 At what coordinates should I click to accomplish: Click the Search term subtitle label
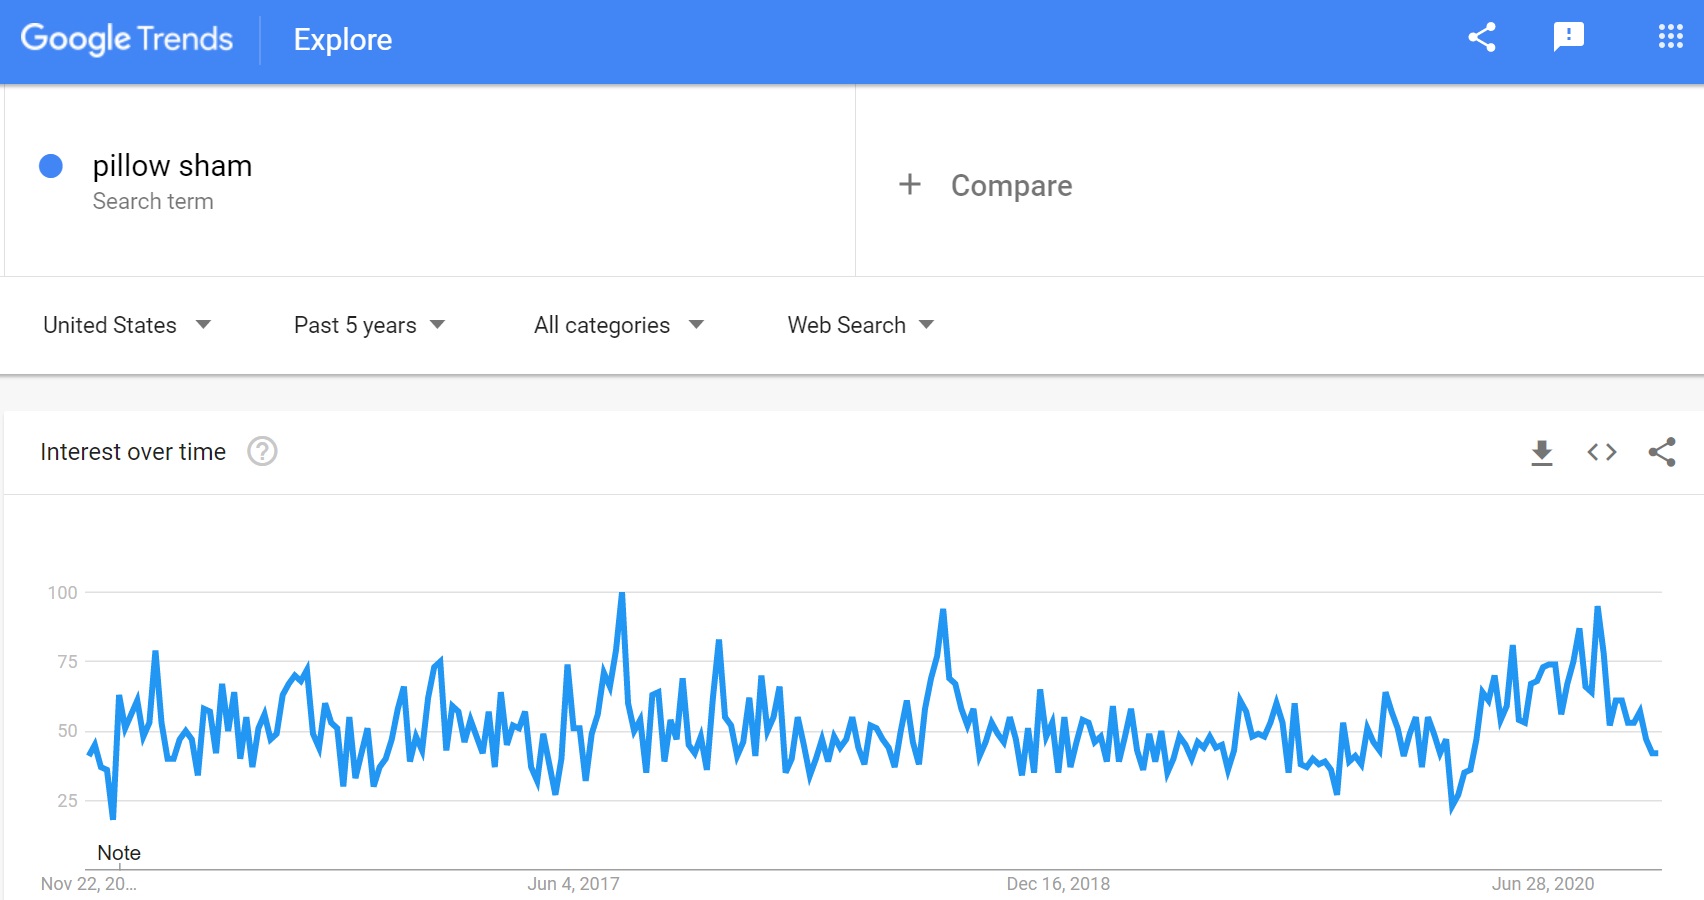point(153,202)
